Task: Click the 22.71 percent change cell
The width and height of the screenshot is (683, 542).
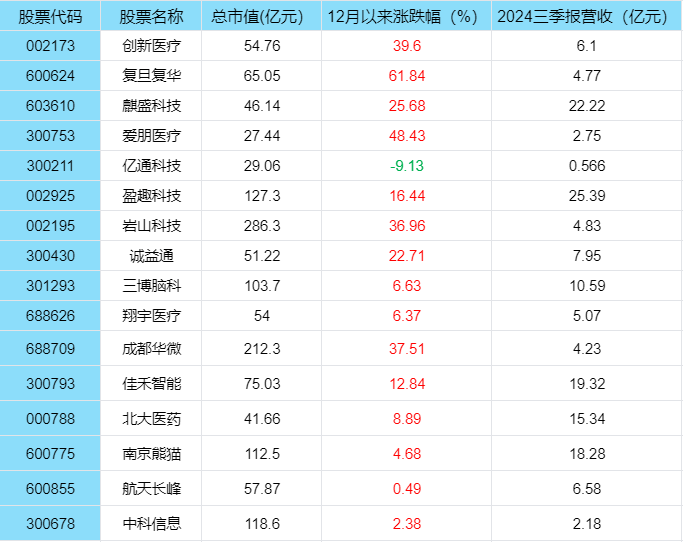Action: point(406,256)
